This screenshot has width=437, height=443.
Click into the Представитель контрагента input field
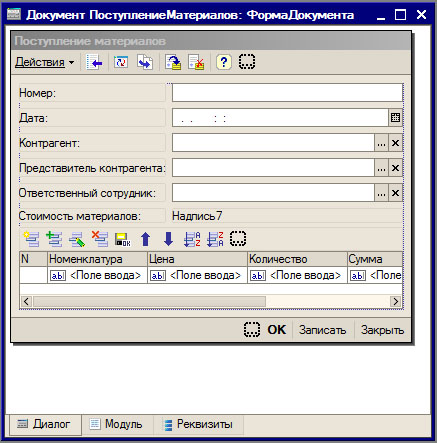pyautogui.click(x=273, y=168)
